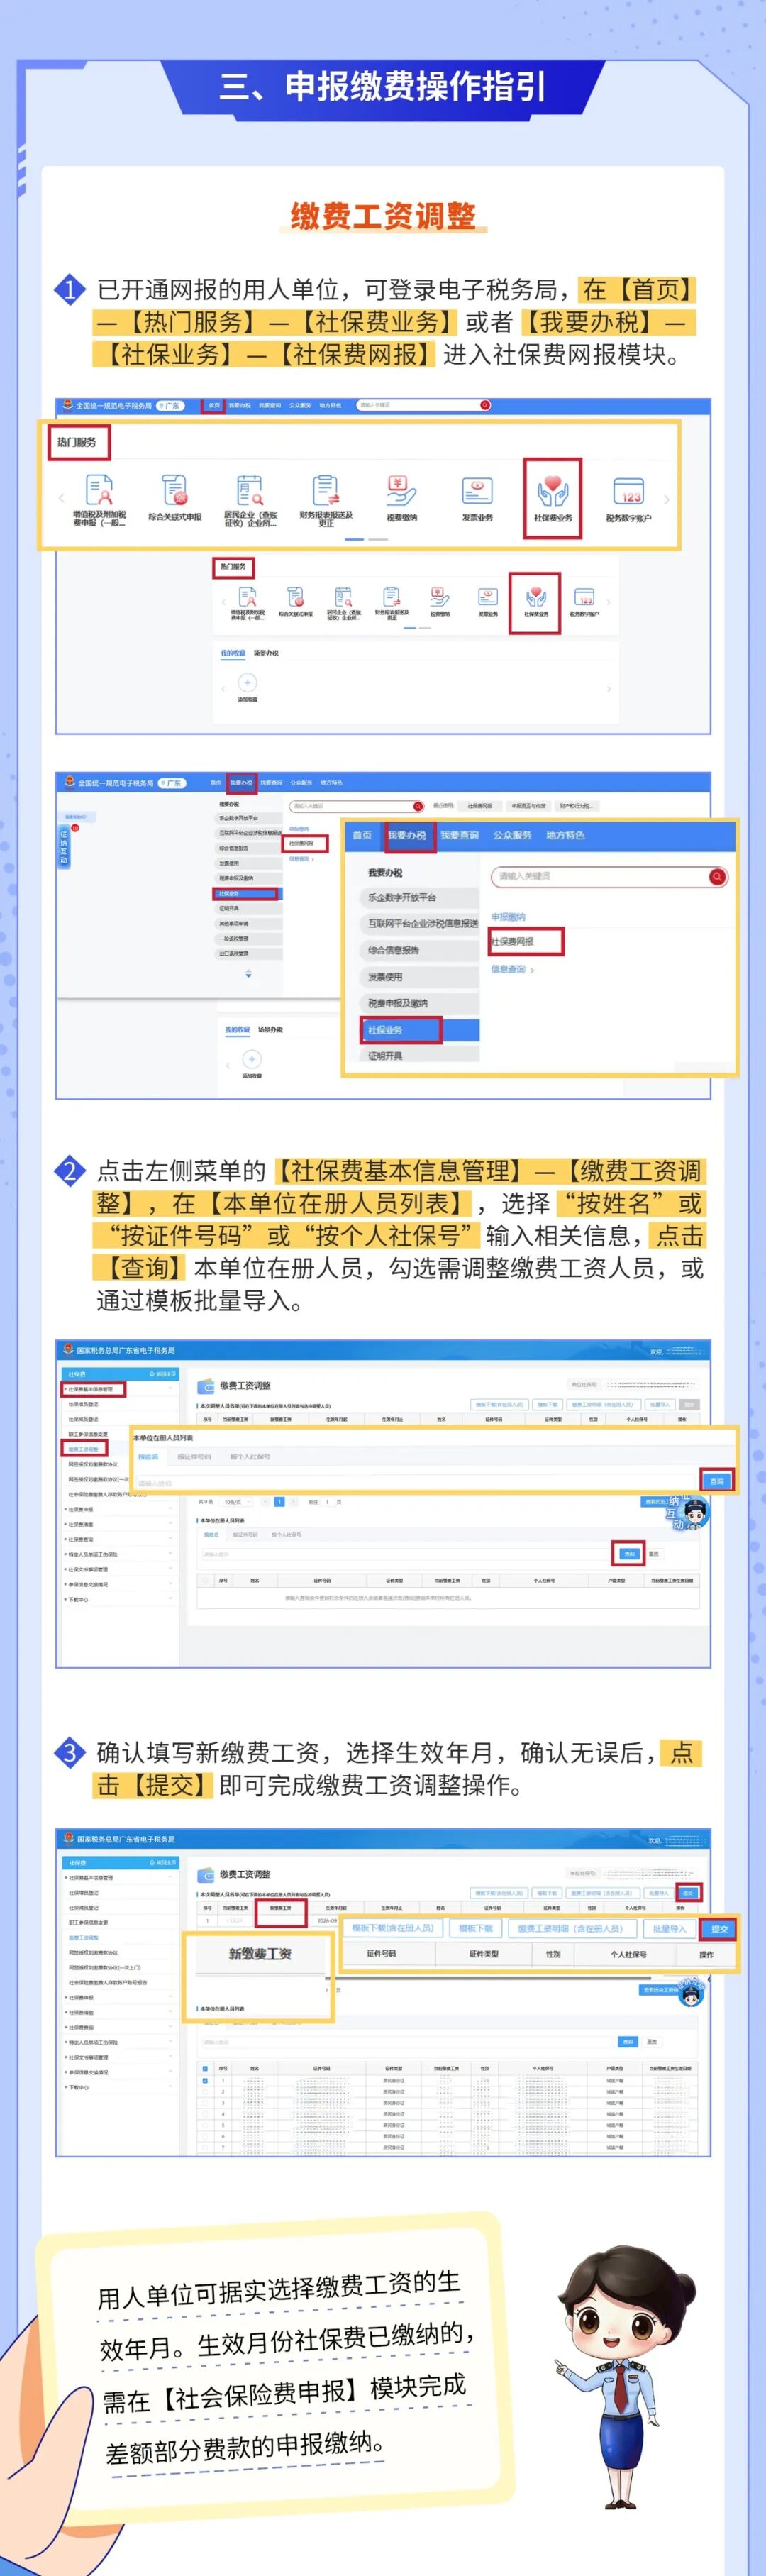Click left carousel arrow of enlarged 热门服务 row

(x=61, y=498)
